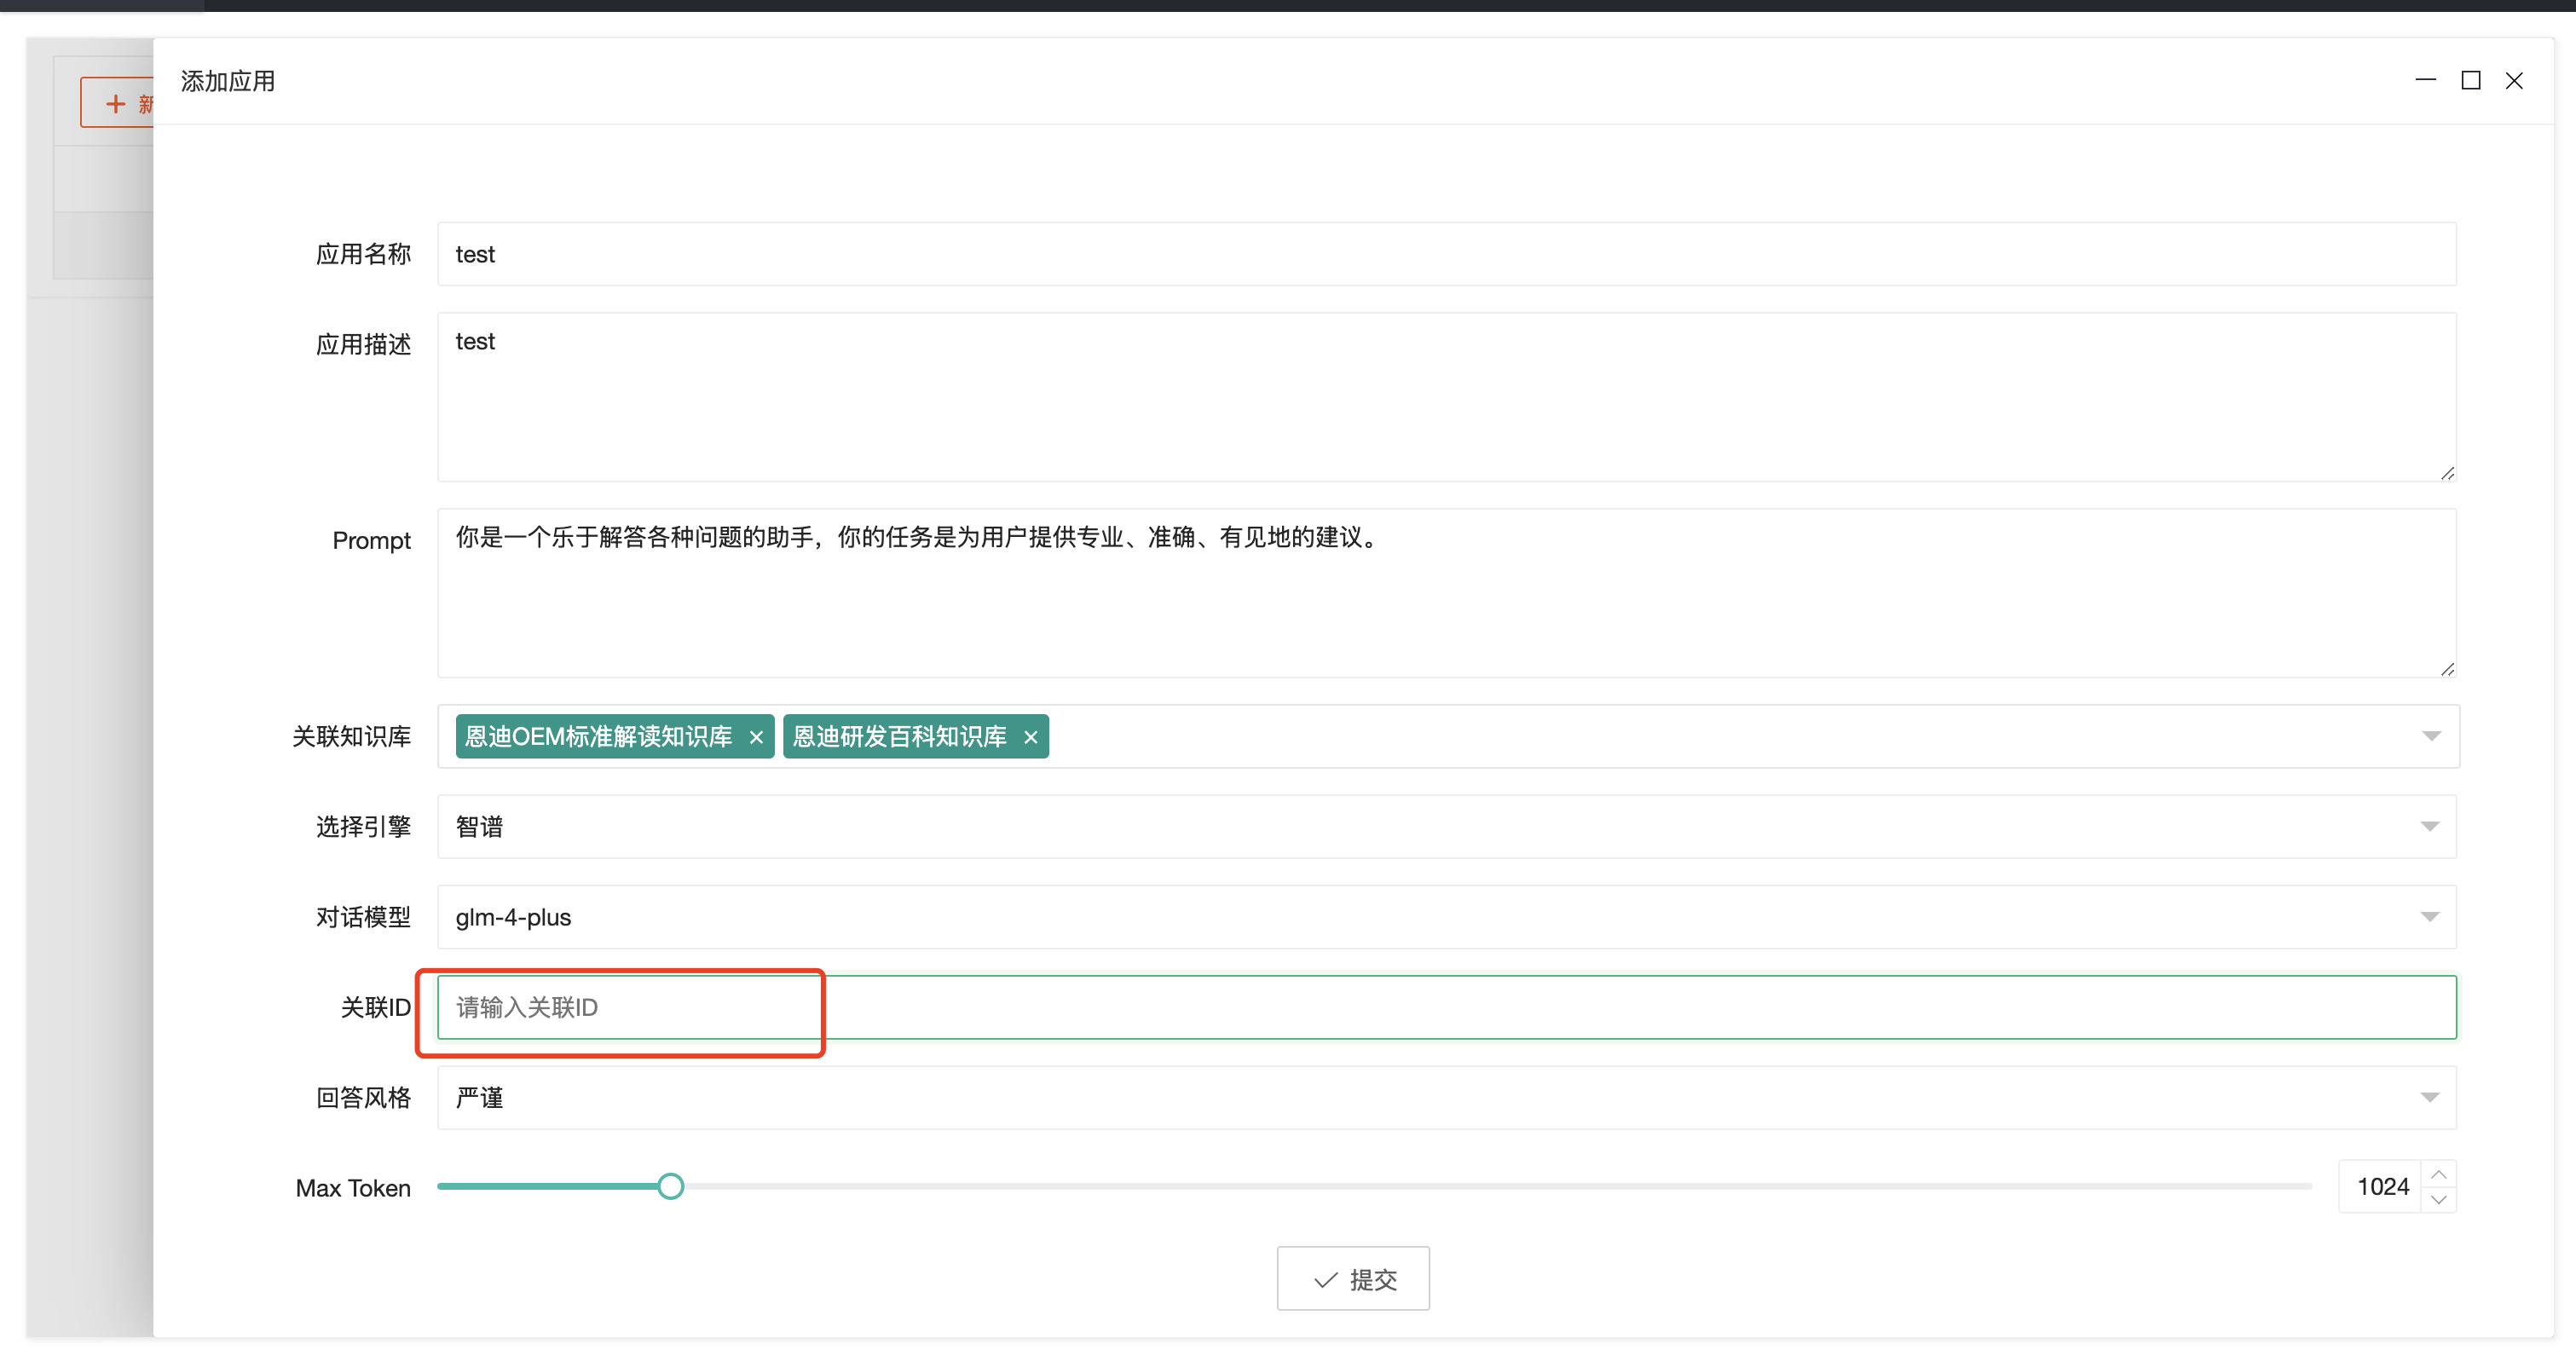Click inside the Prompt textarea
Viewport: 2576px width, 1367px height.
[x=1446, y=593]
